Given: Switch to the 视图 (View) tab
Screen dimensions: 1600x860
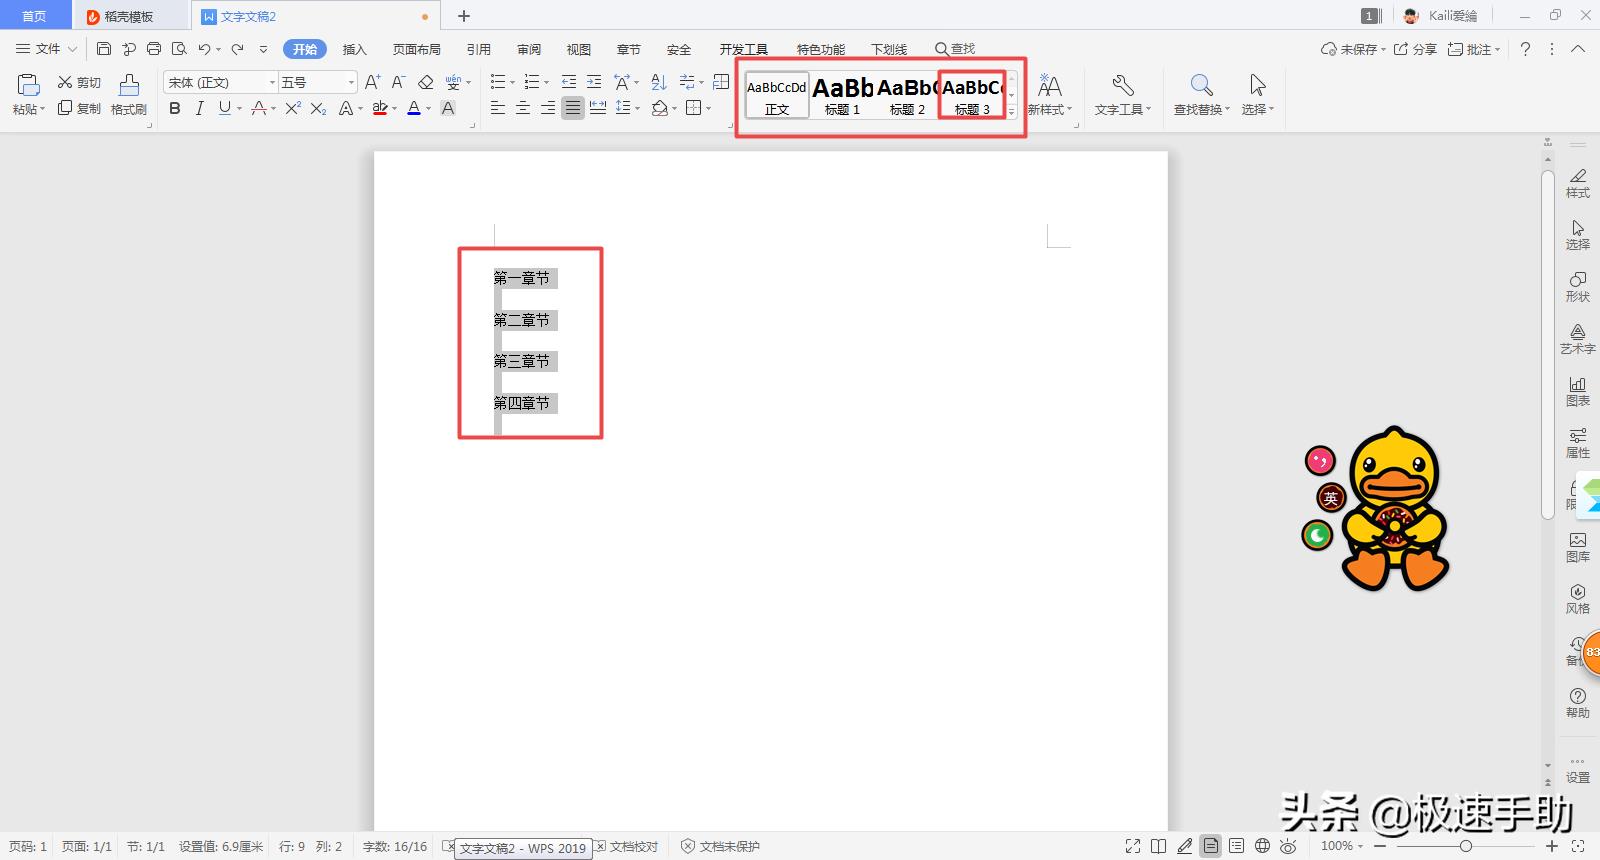Looking at the screenshot, I should (579, 49).
